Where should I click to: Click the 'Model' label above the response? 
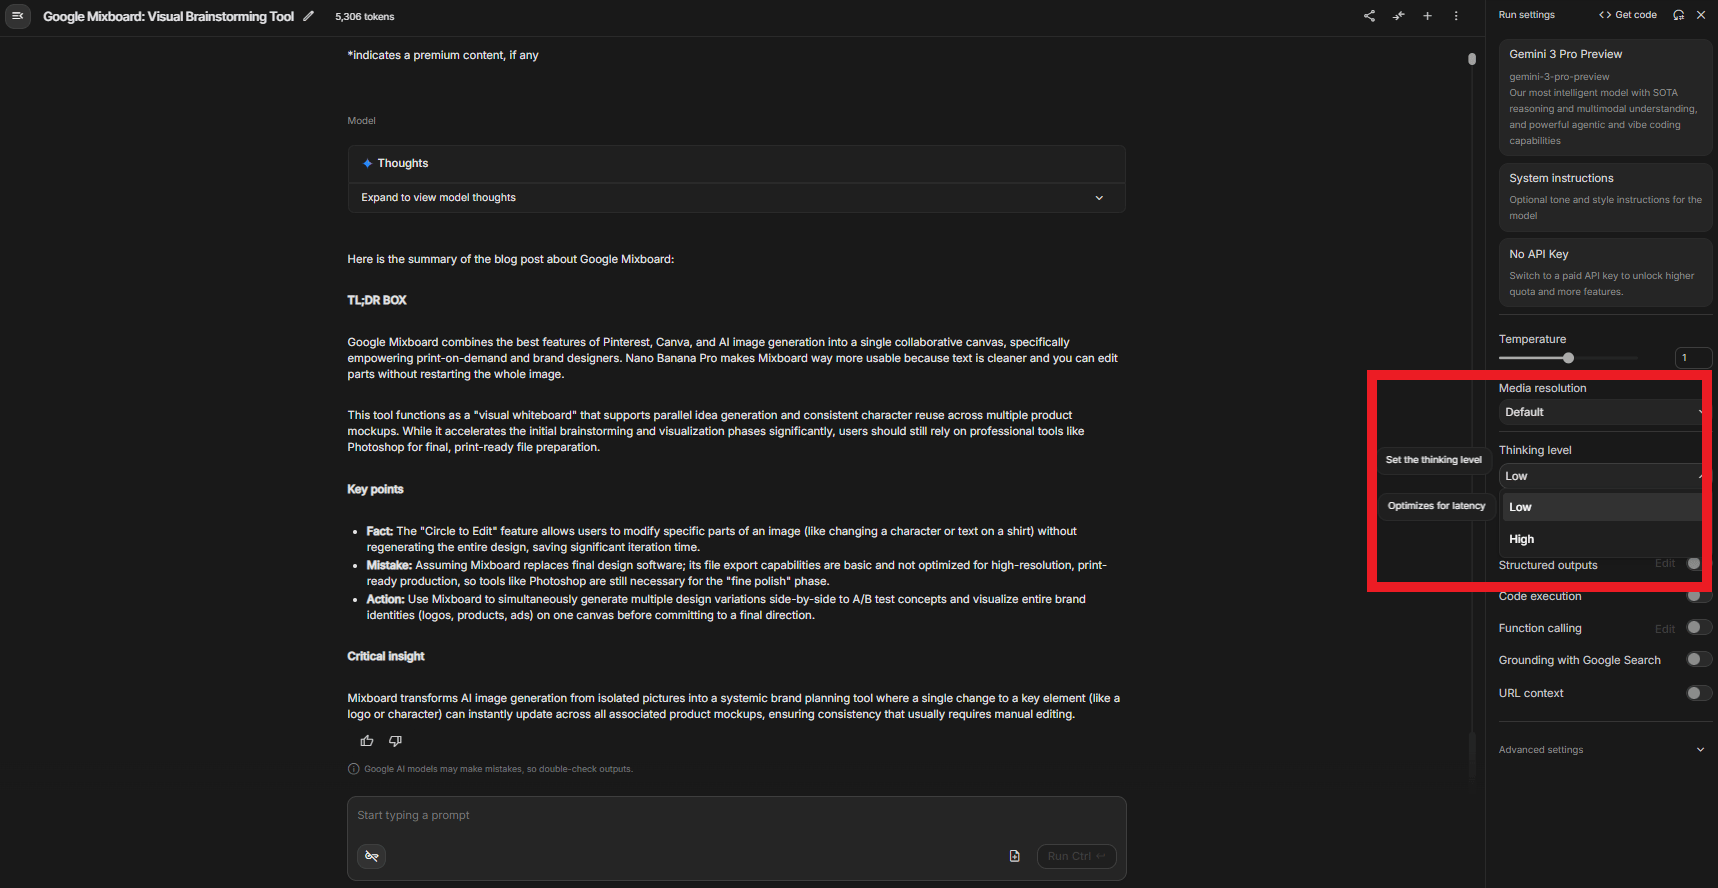(361, 121)
